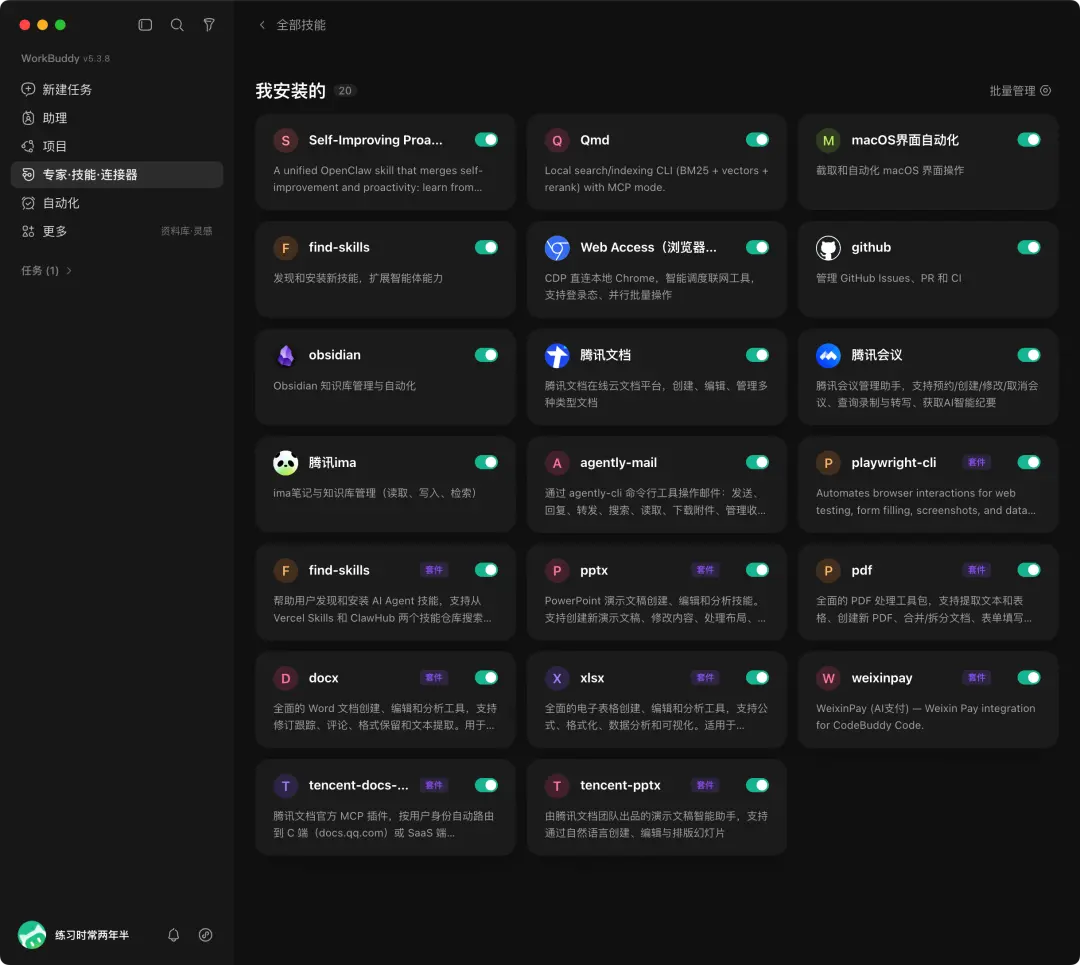Click the tencent-pptx T icon

[557, 785]
